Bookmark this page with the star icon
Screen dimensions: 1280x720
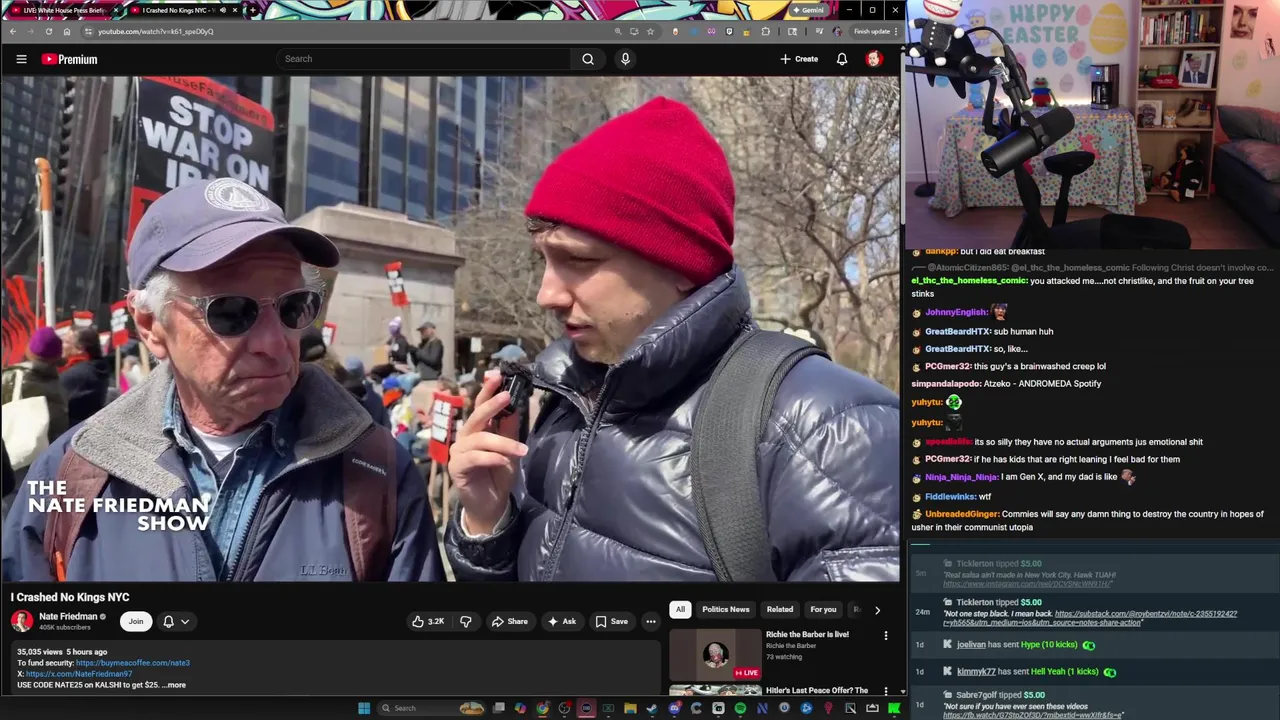pyautogui.click(x=650, y=31)
